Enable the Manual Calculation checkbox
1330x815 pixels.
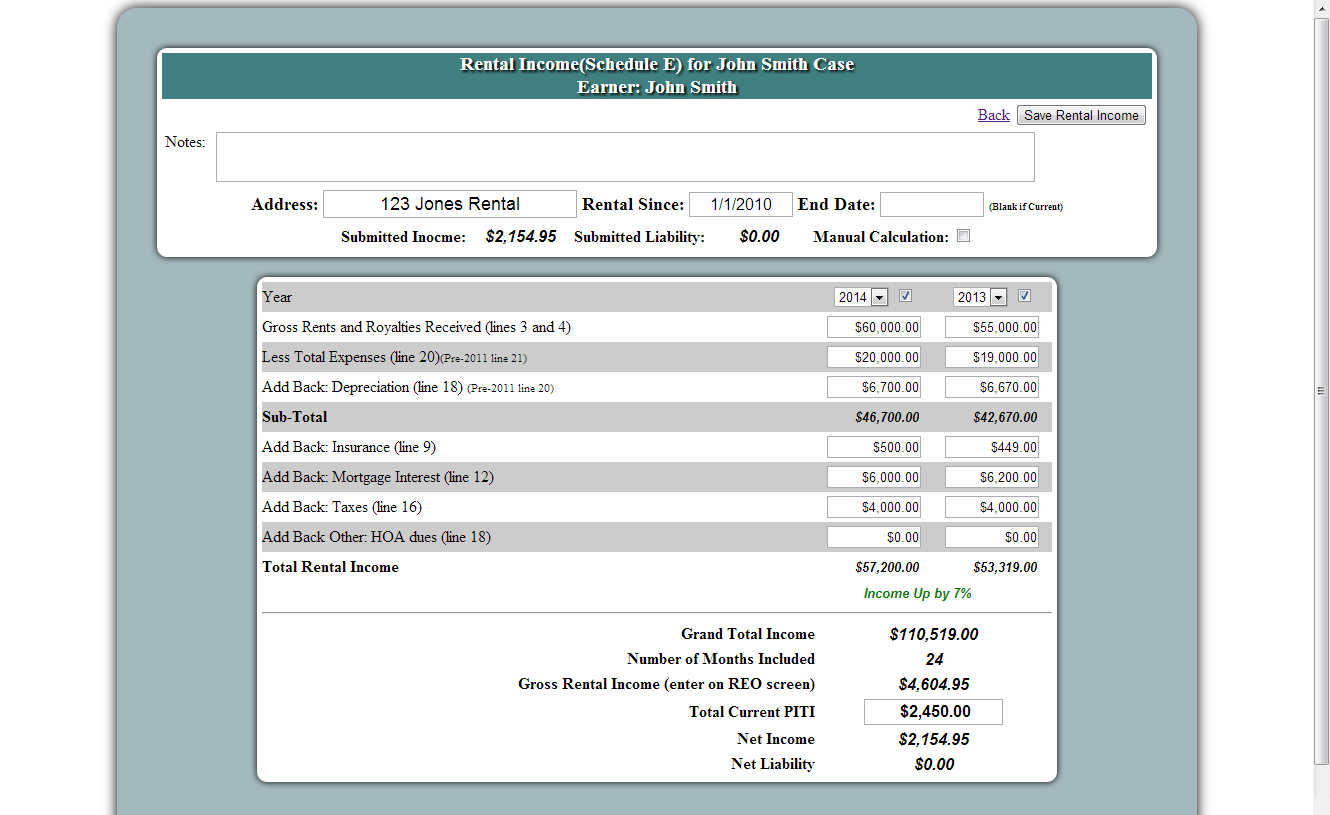tap(963, 235)
